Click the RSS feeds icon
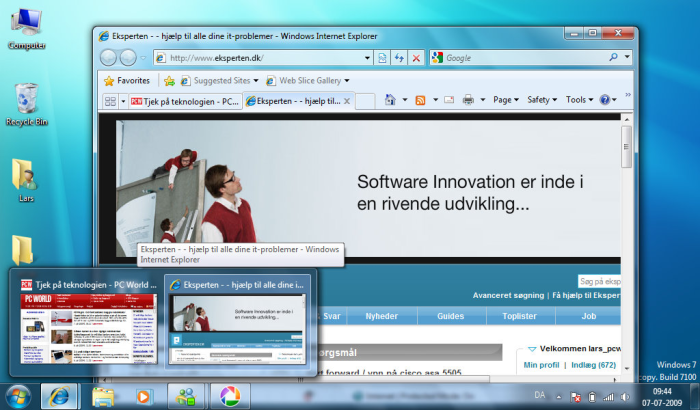 click(x=420, y=100)
